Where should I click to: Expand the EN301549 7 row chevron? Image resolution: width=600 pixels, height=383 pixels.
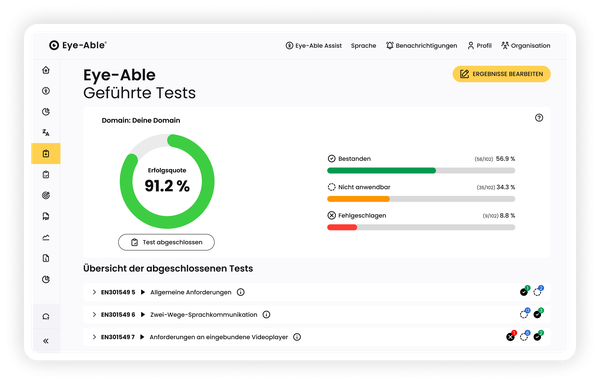(94, 337)
